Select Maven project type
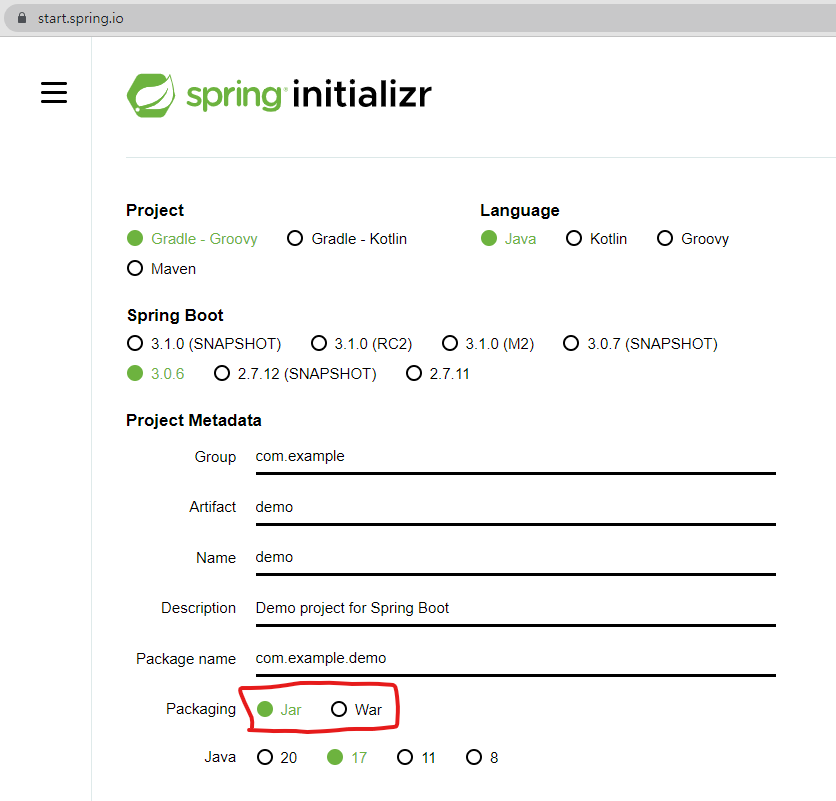 pos(161,268)
